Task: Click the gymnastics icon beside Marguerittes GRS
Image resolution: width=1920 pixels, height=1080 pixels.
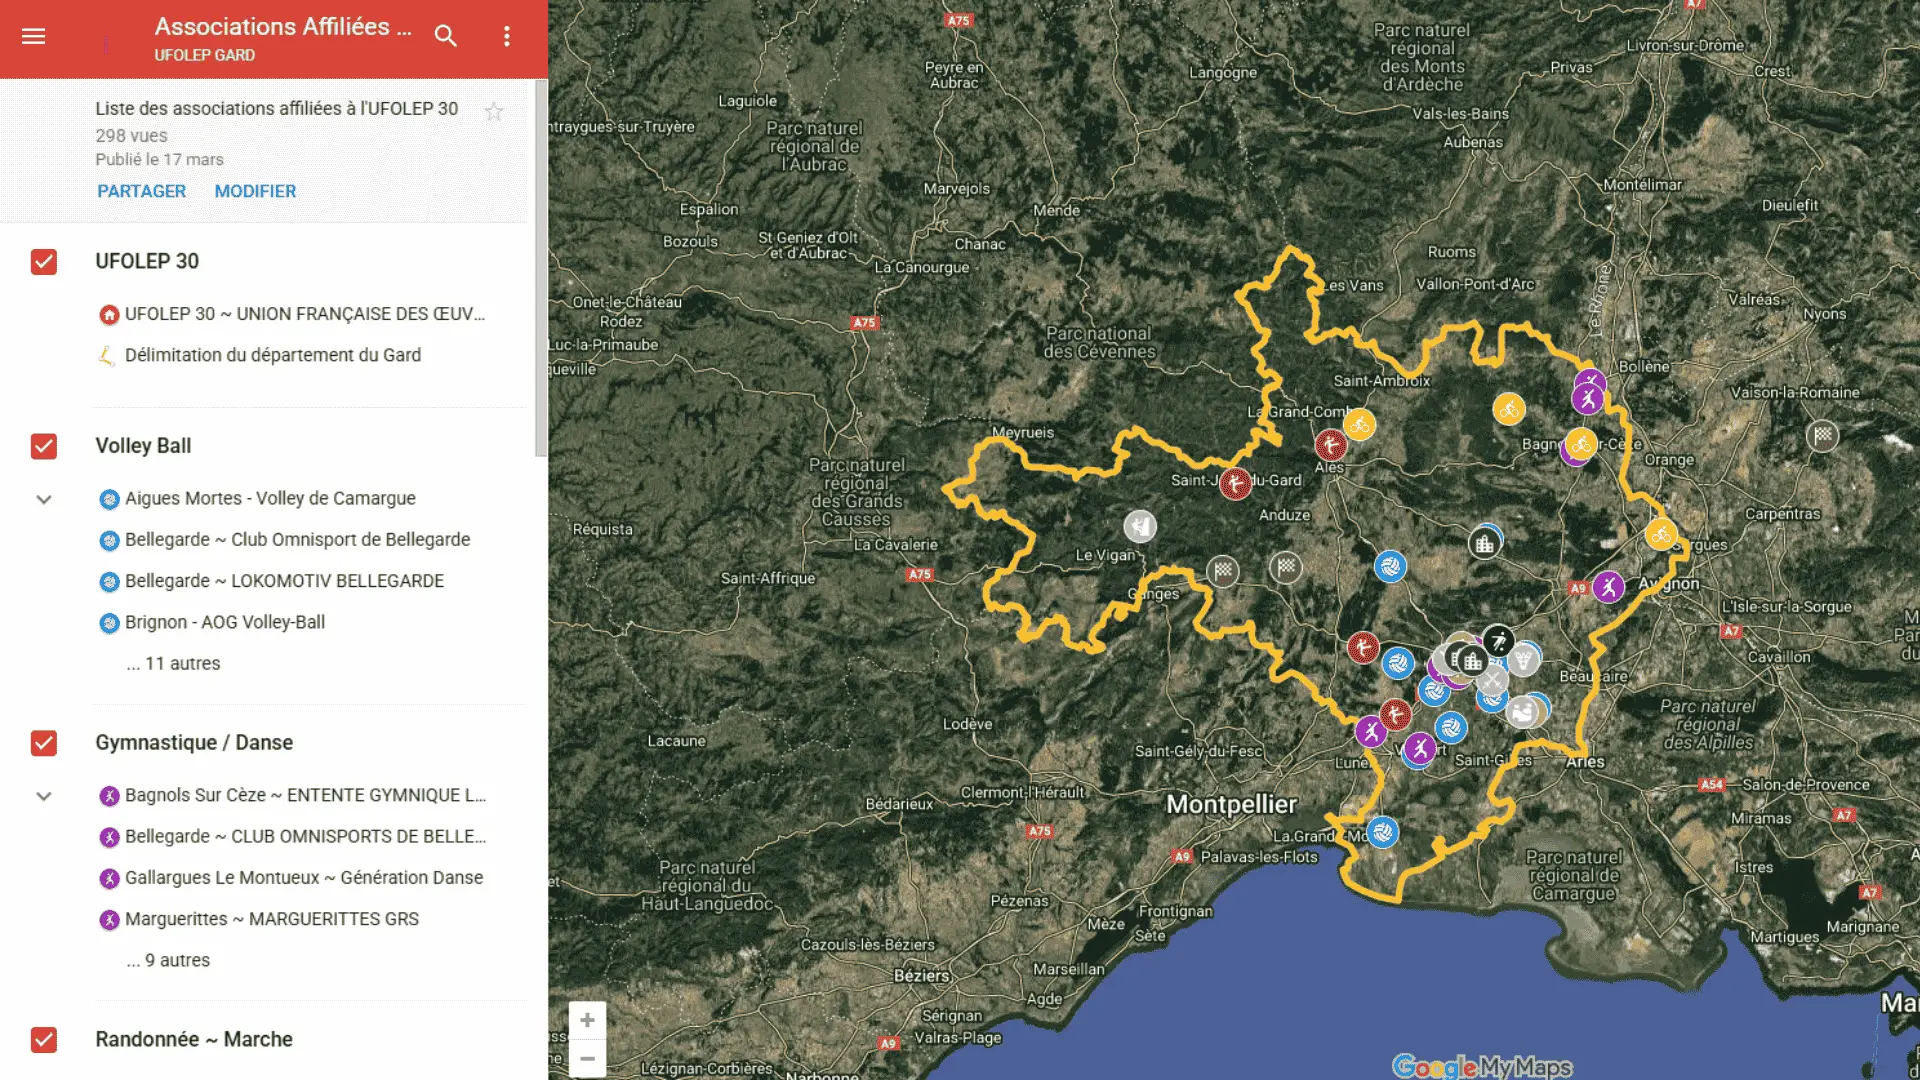Action: click(109, 920)
